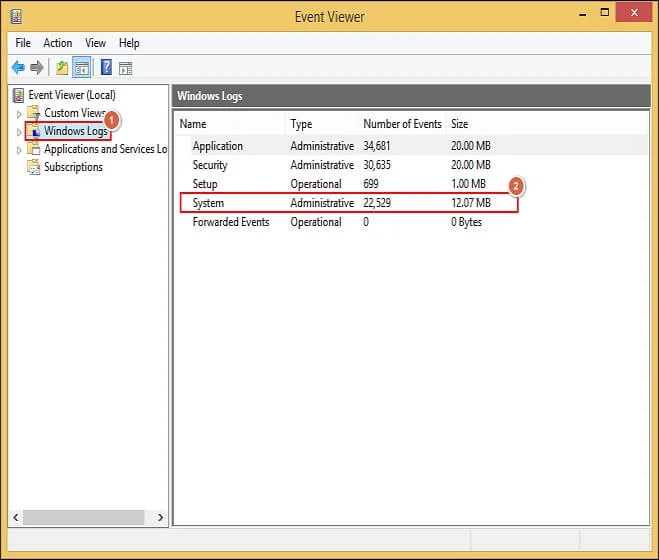Click the left arrow of tree scrollbar

[16, 517]
